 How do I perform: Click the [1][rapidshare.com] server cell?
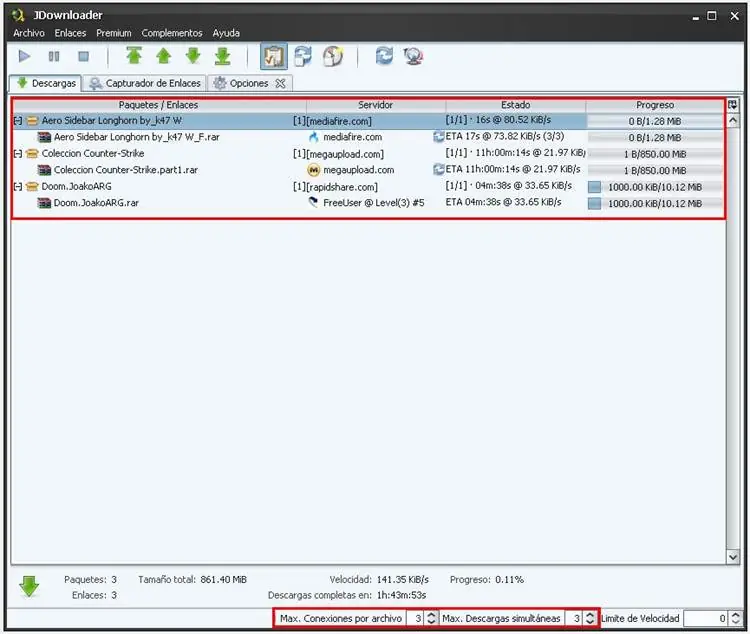tap(335, 187)
